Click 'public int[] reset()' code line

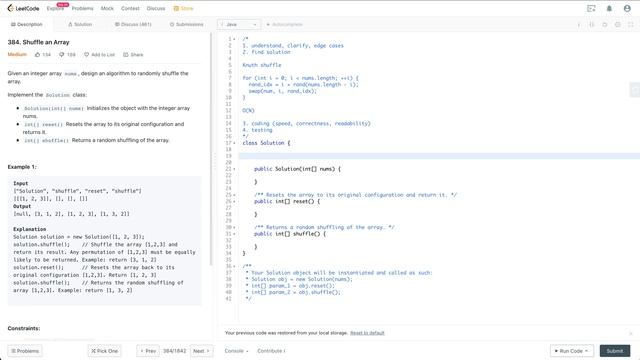tap(287, 201)
